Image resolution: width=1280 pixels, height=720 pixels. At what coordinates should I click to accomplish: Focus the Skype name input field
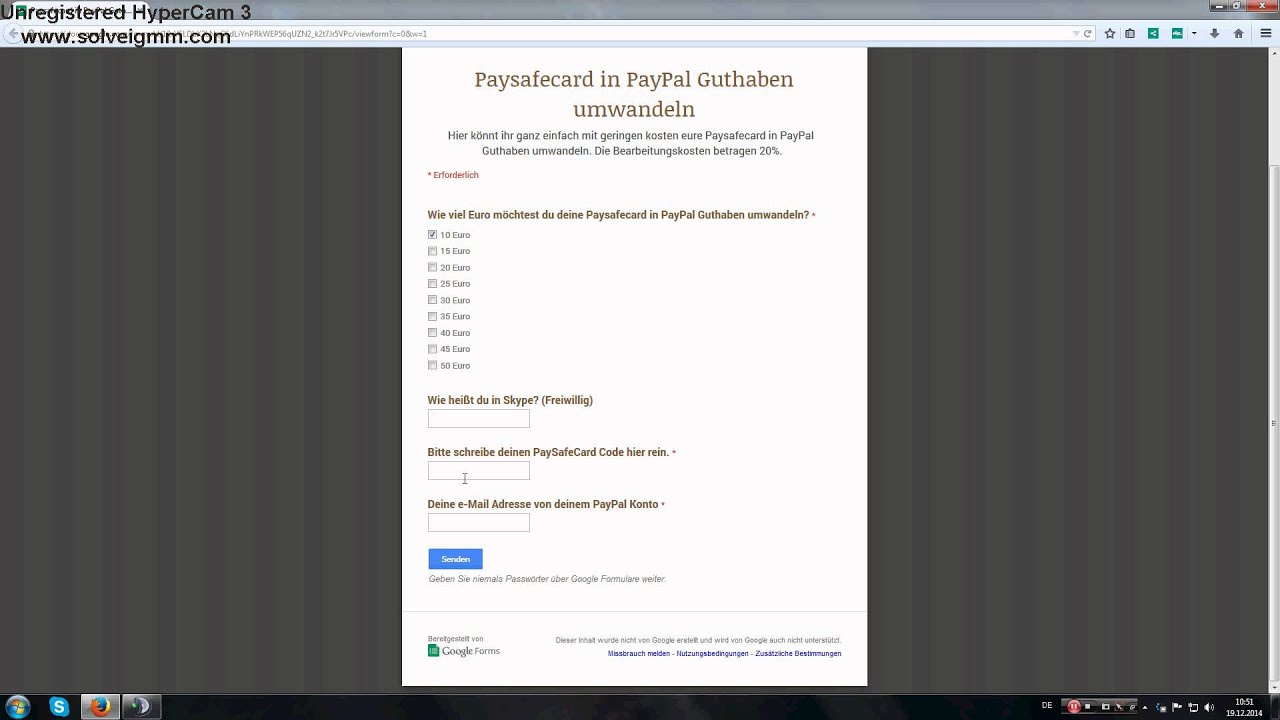tap(478, 419)
